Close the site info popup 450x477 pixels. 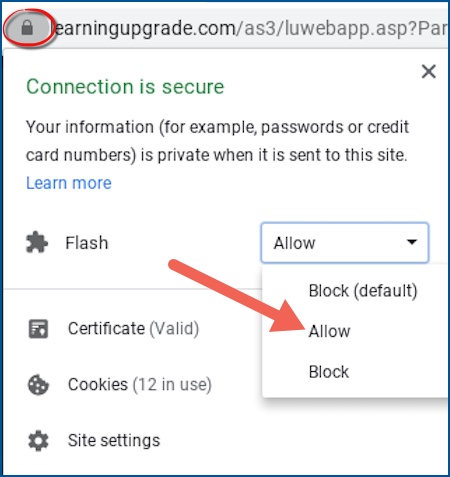coord(429,72)
